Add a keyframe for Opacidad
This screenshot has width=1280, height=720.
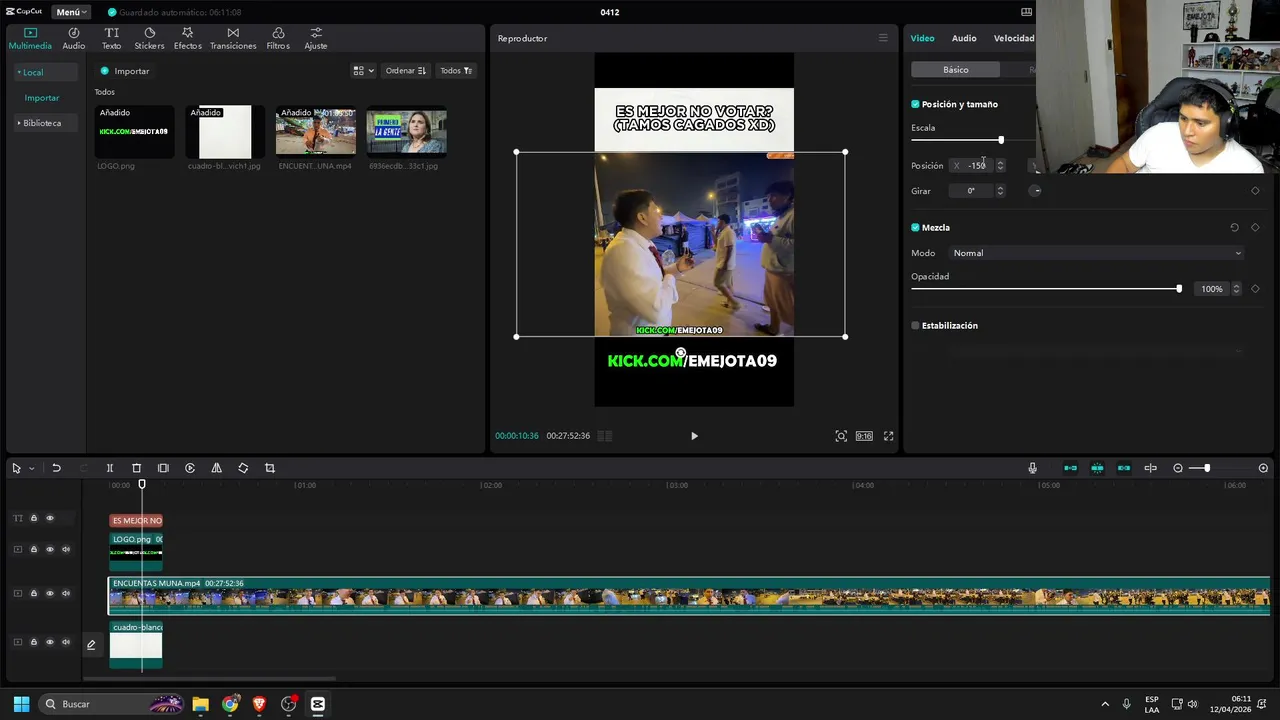tap(1255, 289)
